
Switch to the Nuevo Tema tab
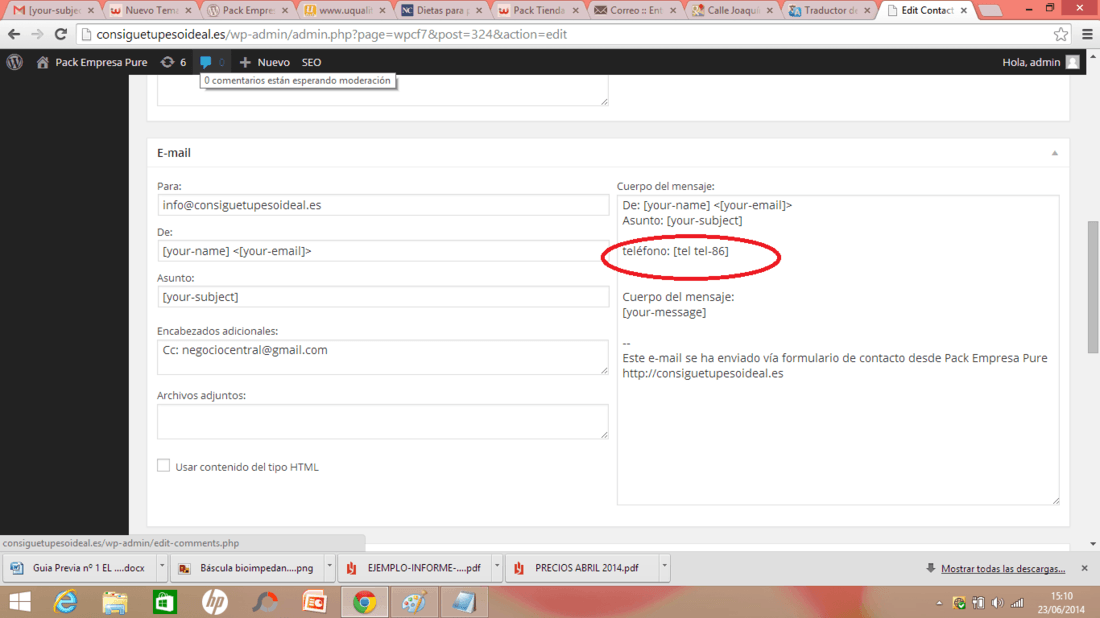click(150, 11)
